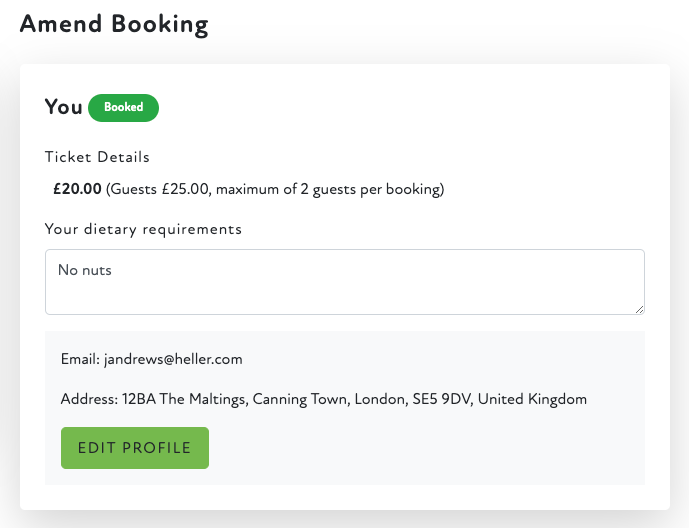The width and height of the screenshot is (689, 528).
Task: Click the postcode SE5 9DV
Action: 441,399
